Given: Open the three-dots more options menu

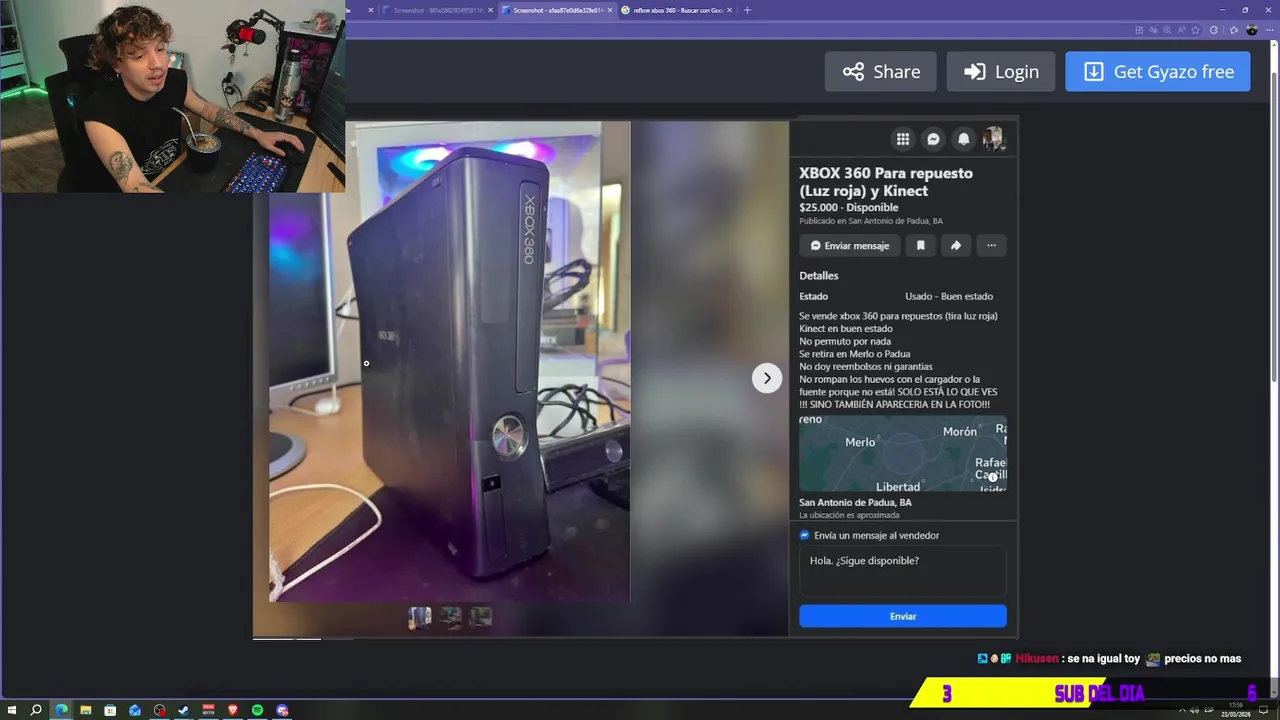Looking at the screenshot, I should coord(991,245).
